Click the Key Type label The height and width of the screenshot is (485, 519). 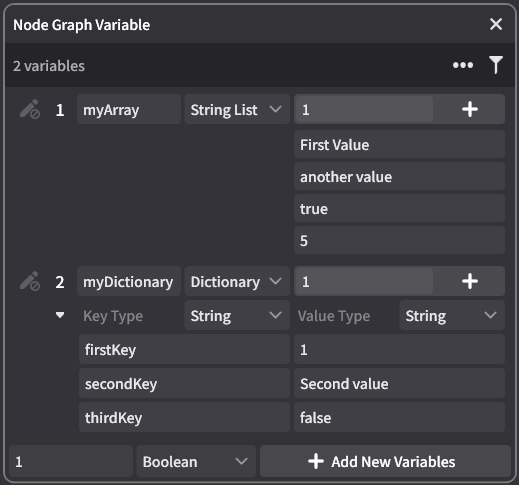click(x=113, y=316)
